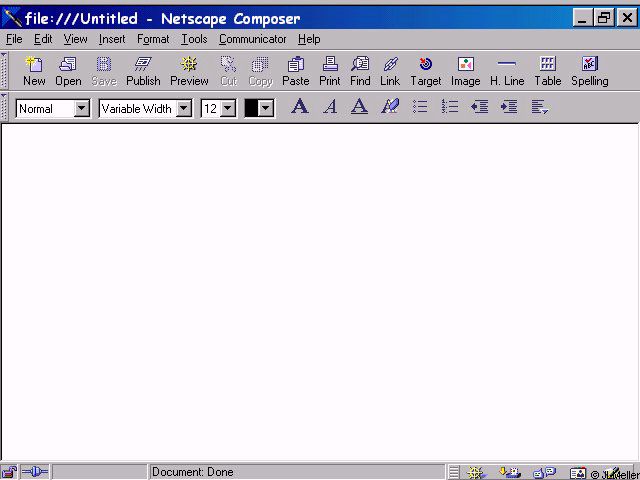Open the File menu
640x480 pixels.
point(14,39)
